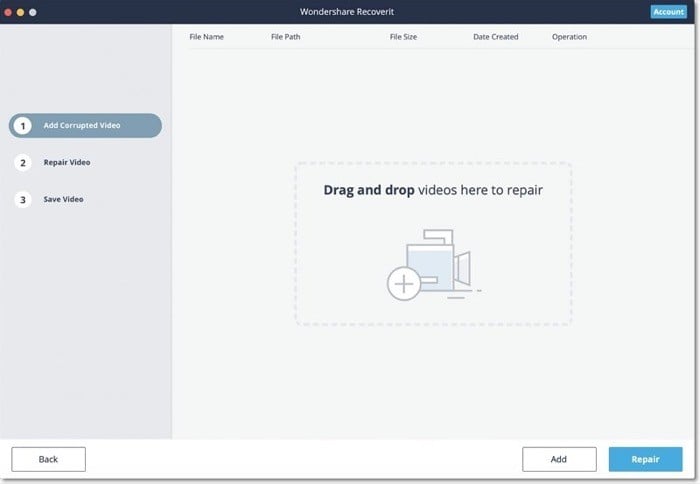Click the yellow minimize window button
This screenshot has height=484, width=700.
(21, 12)
